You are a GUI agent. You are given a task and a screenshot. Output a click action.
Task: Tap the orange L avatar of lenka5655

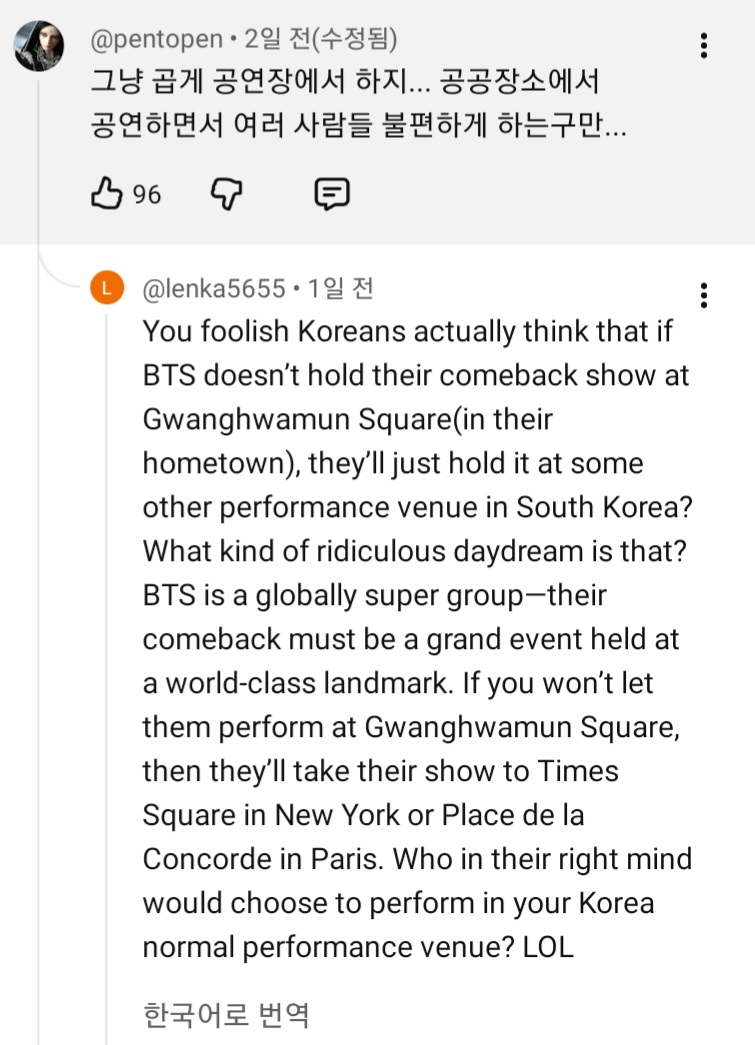coord(107,289)
